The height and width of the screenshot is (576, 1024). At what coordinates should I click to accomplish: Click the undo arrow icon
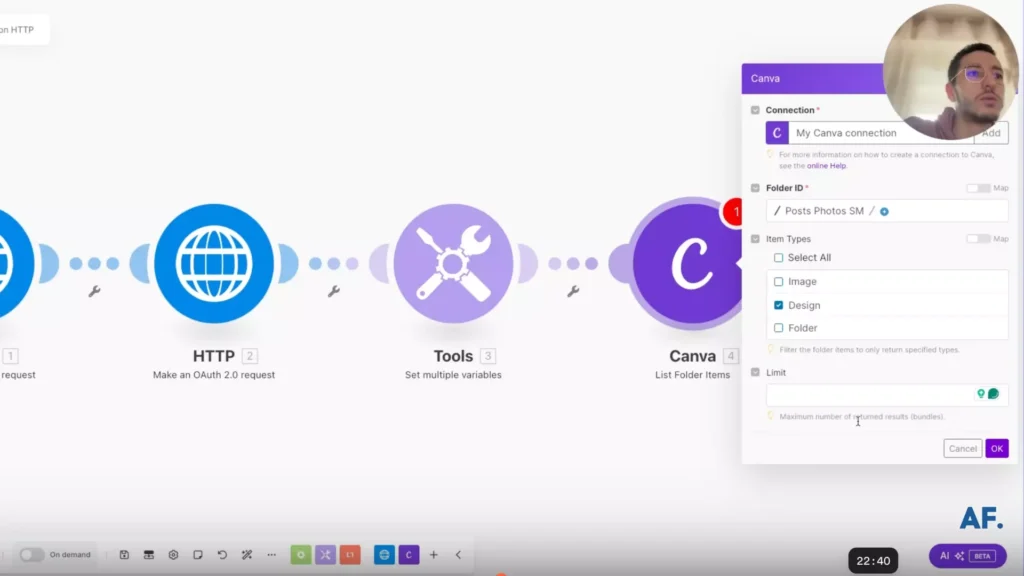pos(222,554)
